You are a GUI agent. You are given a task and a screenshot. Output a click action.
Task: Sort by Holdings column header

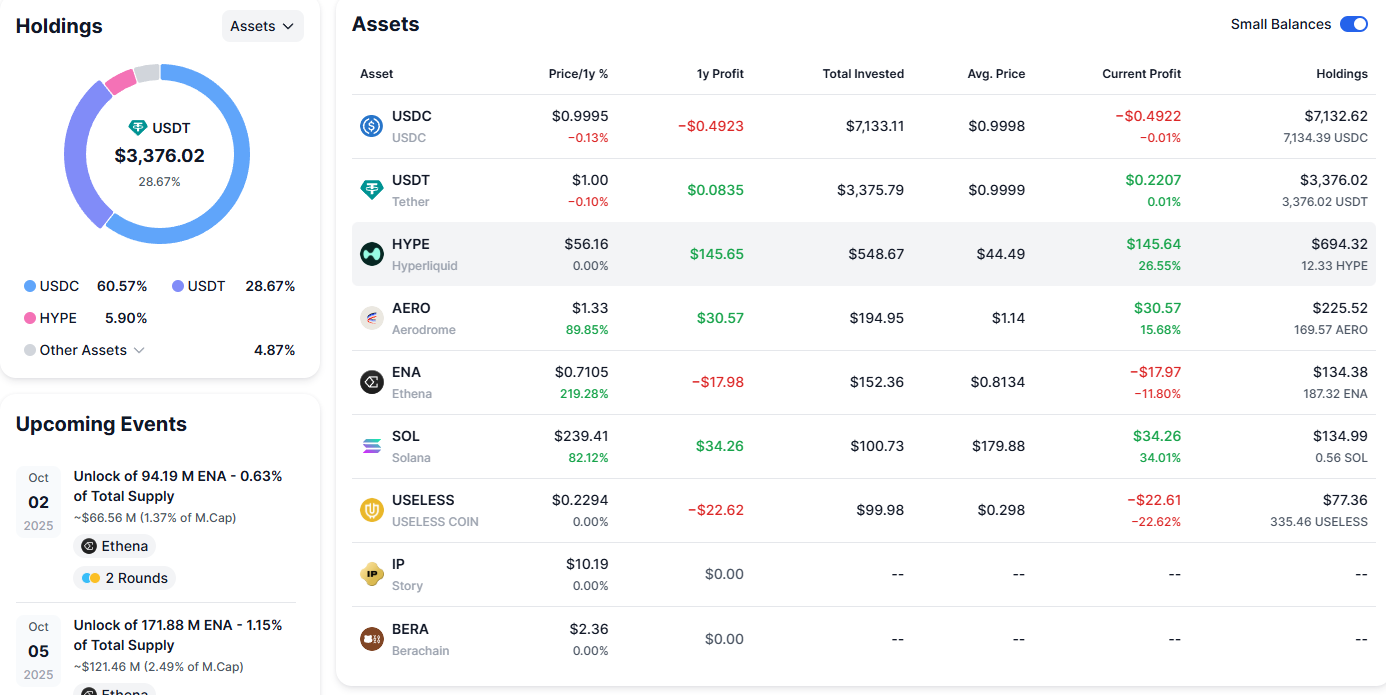click(1342, 74)
